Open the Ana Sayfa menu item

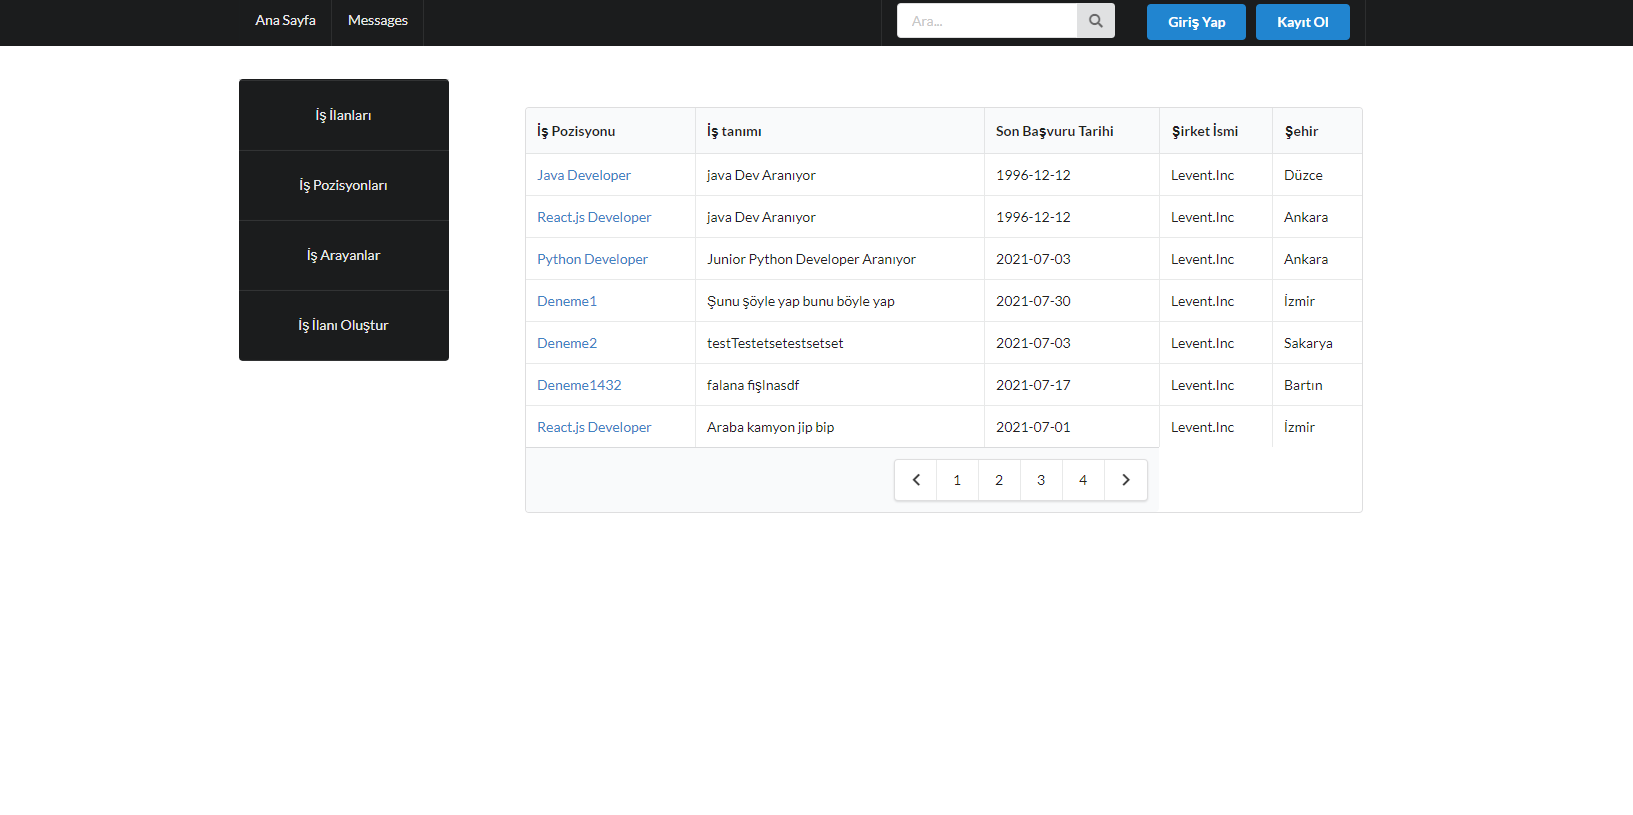click(x=285, y=20)
